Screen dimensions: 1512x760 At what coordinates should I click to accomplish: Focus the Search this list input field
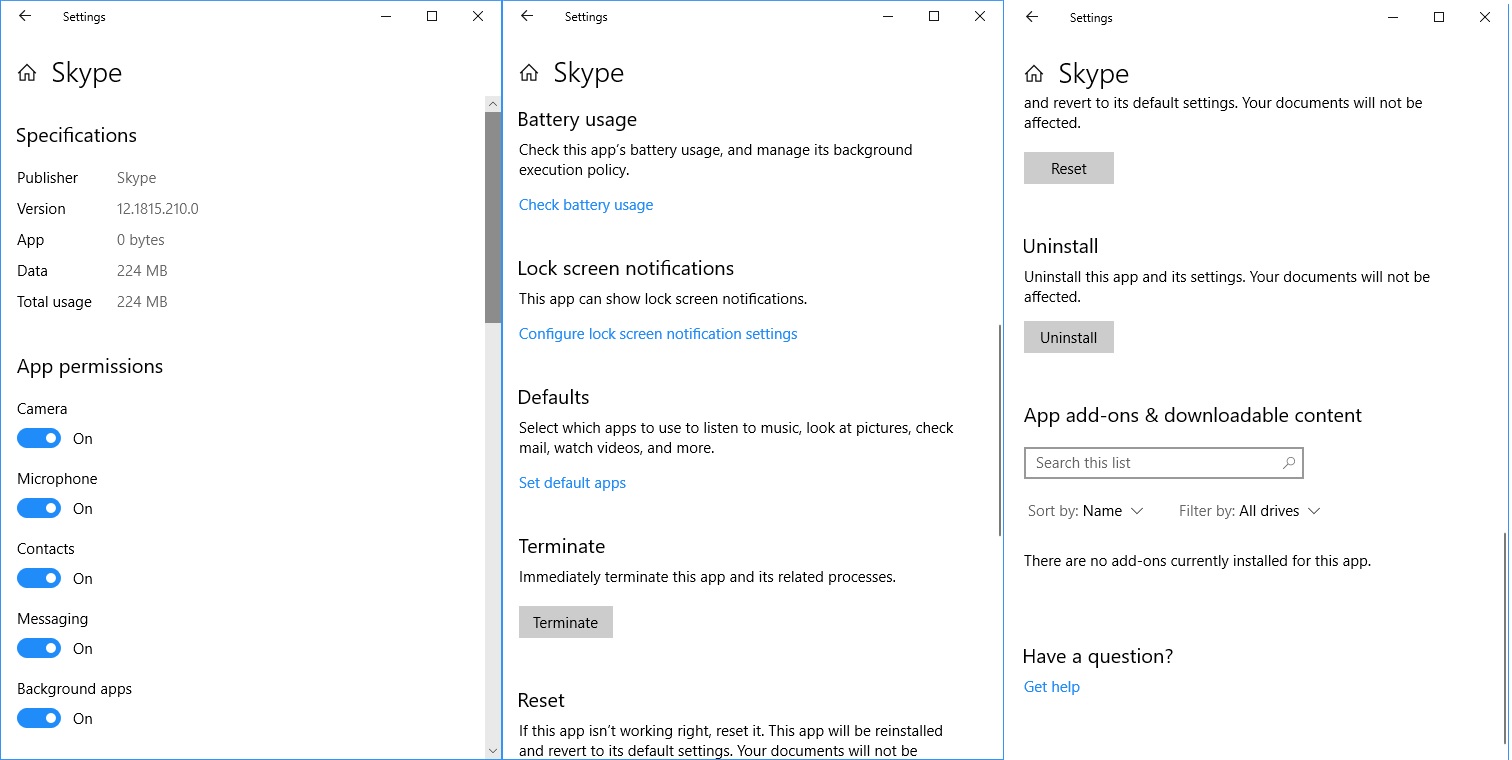(1164, 463)
